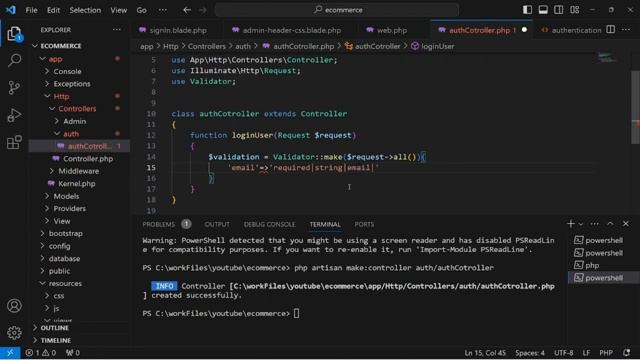Create a new terminal with plus icon
The width and height of the screenshot is (640, 360).
[571, 224]
